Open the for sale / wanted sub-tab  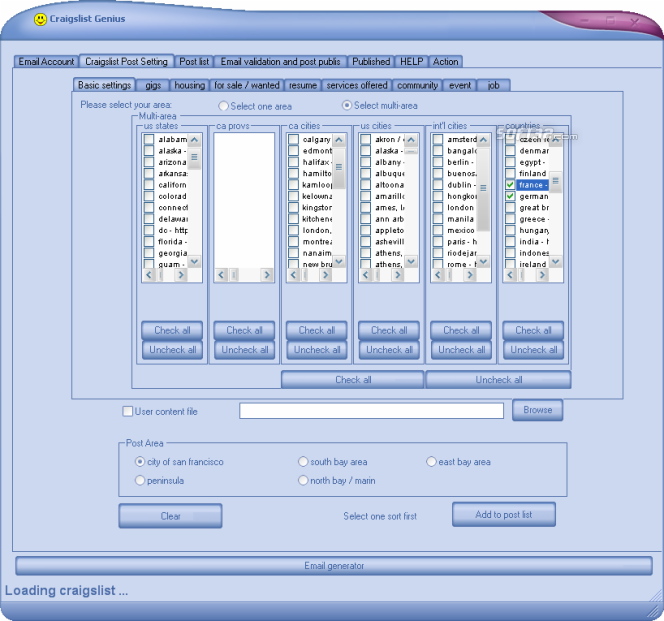(x=246, y=86)
